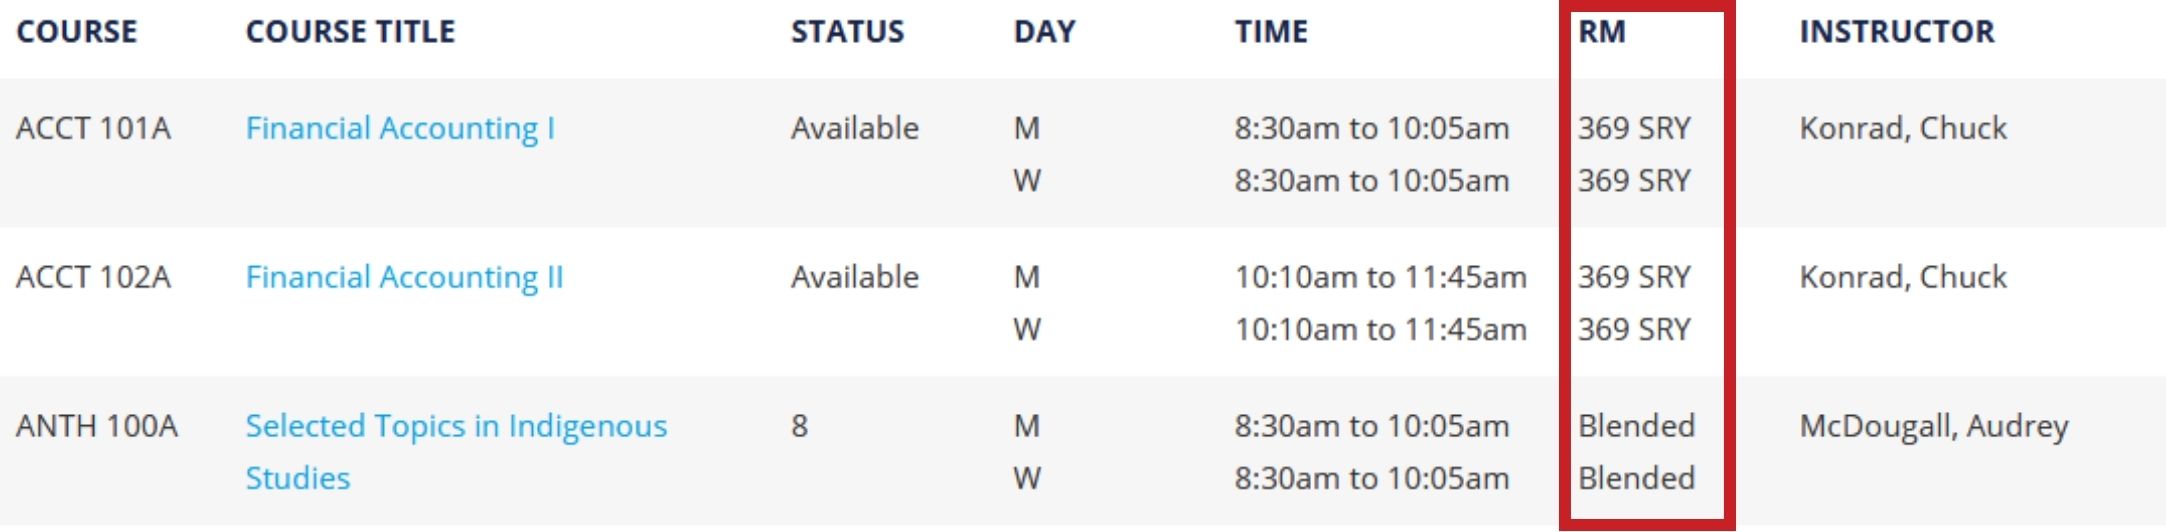Click Konrad, Chuck in the ACCT 102A row
Screen dimensions: 2166x532
(1902, 277)
